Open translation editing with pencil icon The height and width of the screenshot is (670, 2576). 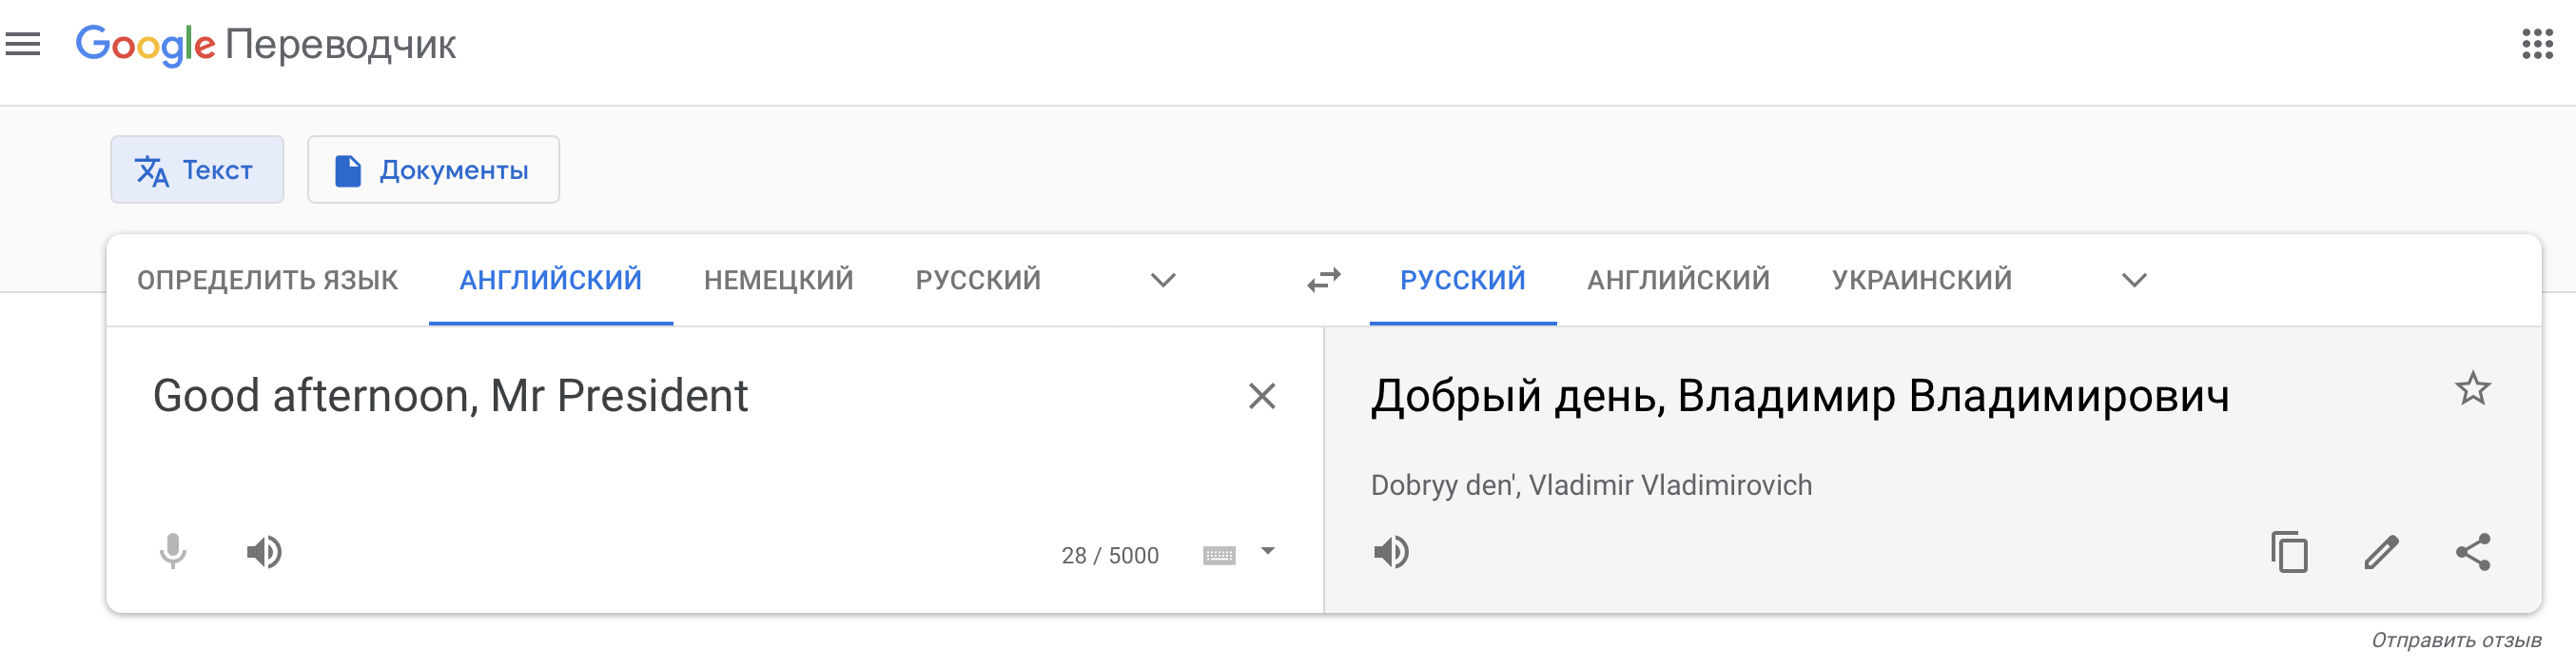point(2383,553)
